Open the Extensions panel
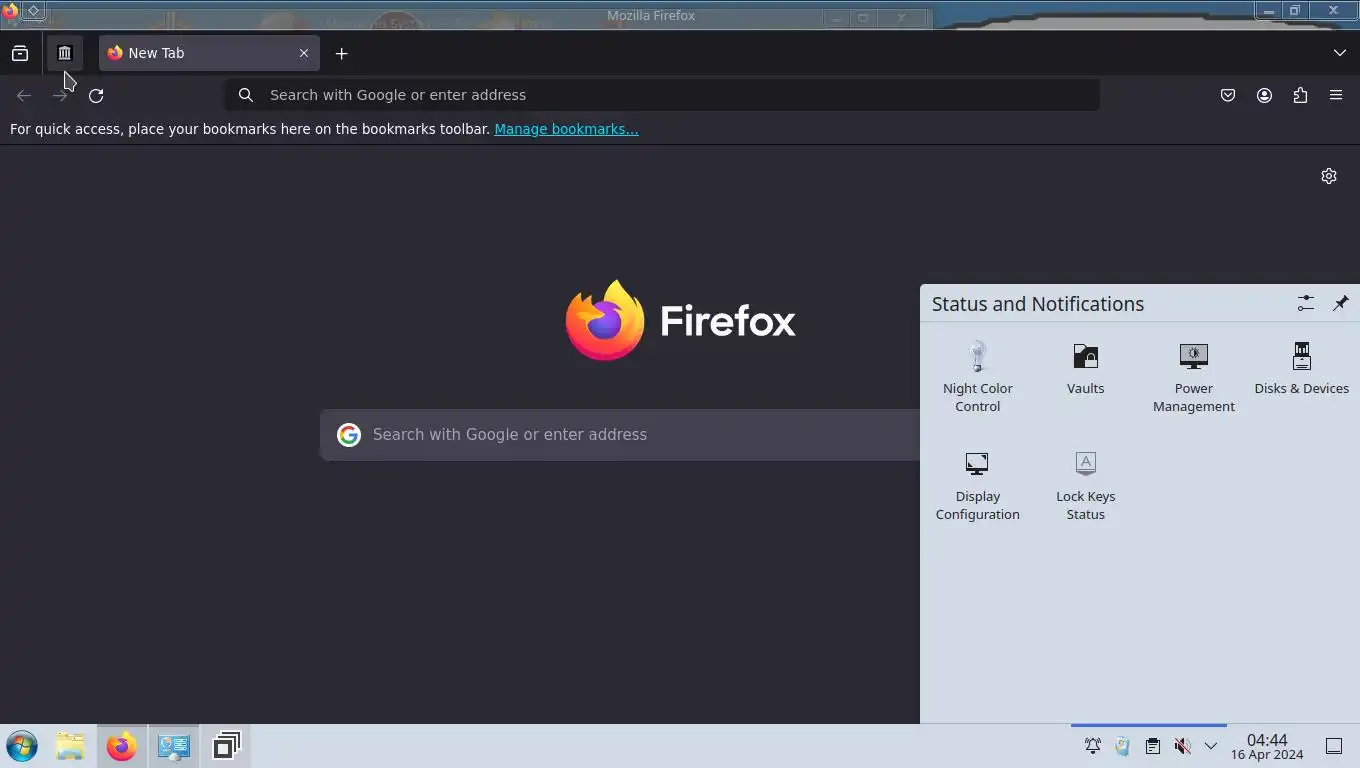Screen dimensions: 1360x768 pyautogui.click(x=1300, y=95)
